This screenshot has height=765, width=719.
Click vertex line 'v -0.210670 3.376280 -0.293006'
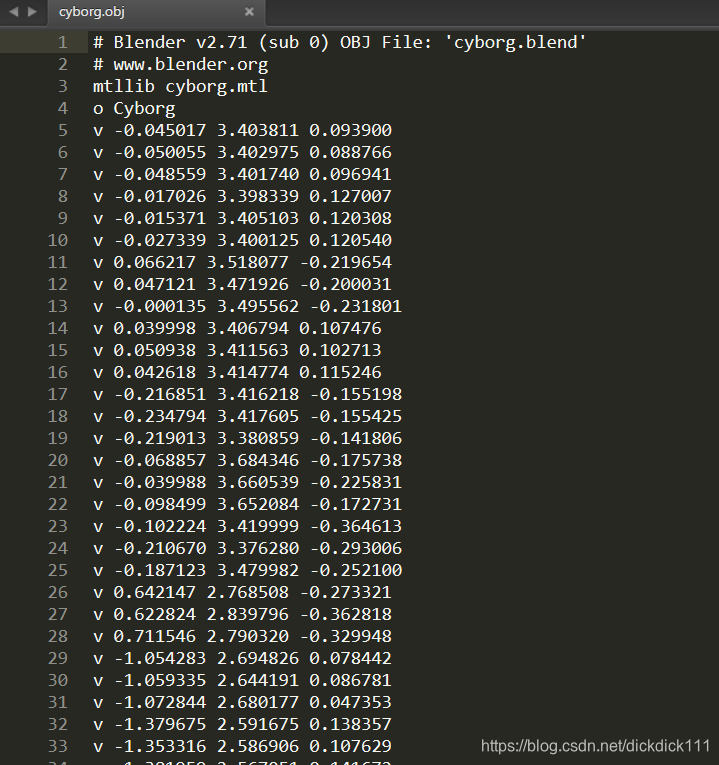tap(247, 548)
